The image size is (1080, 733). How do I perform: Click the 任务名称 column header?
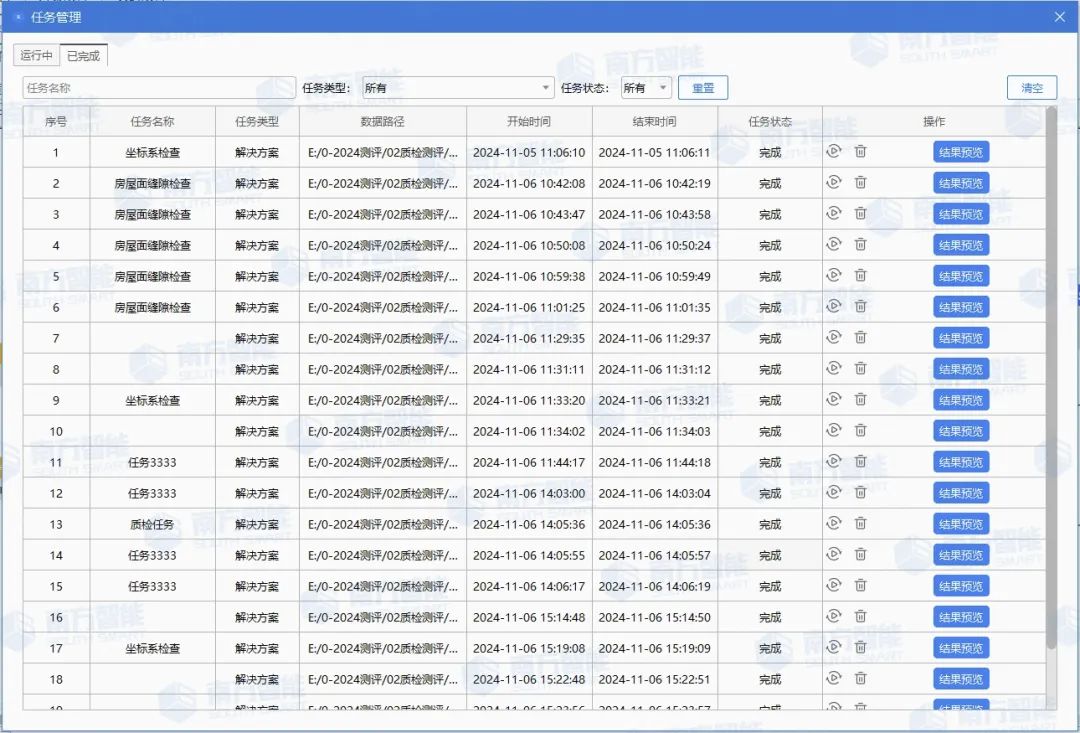[152, 121]
